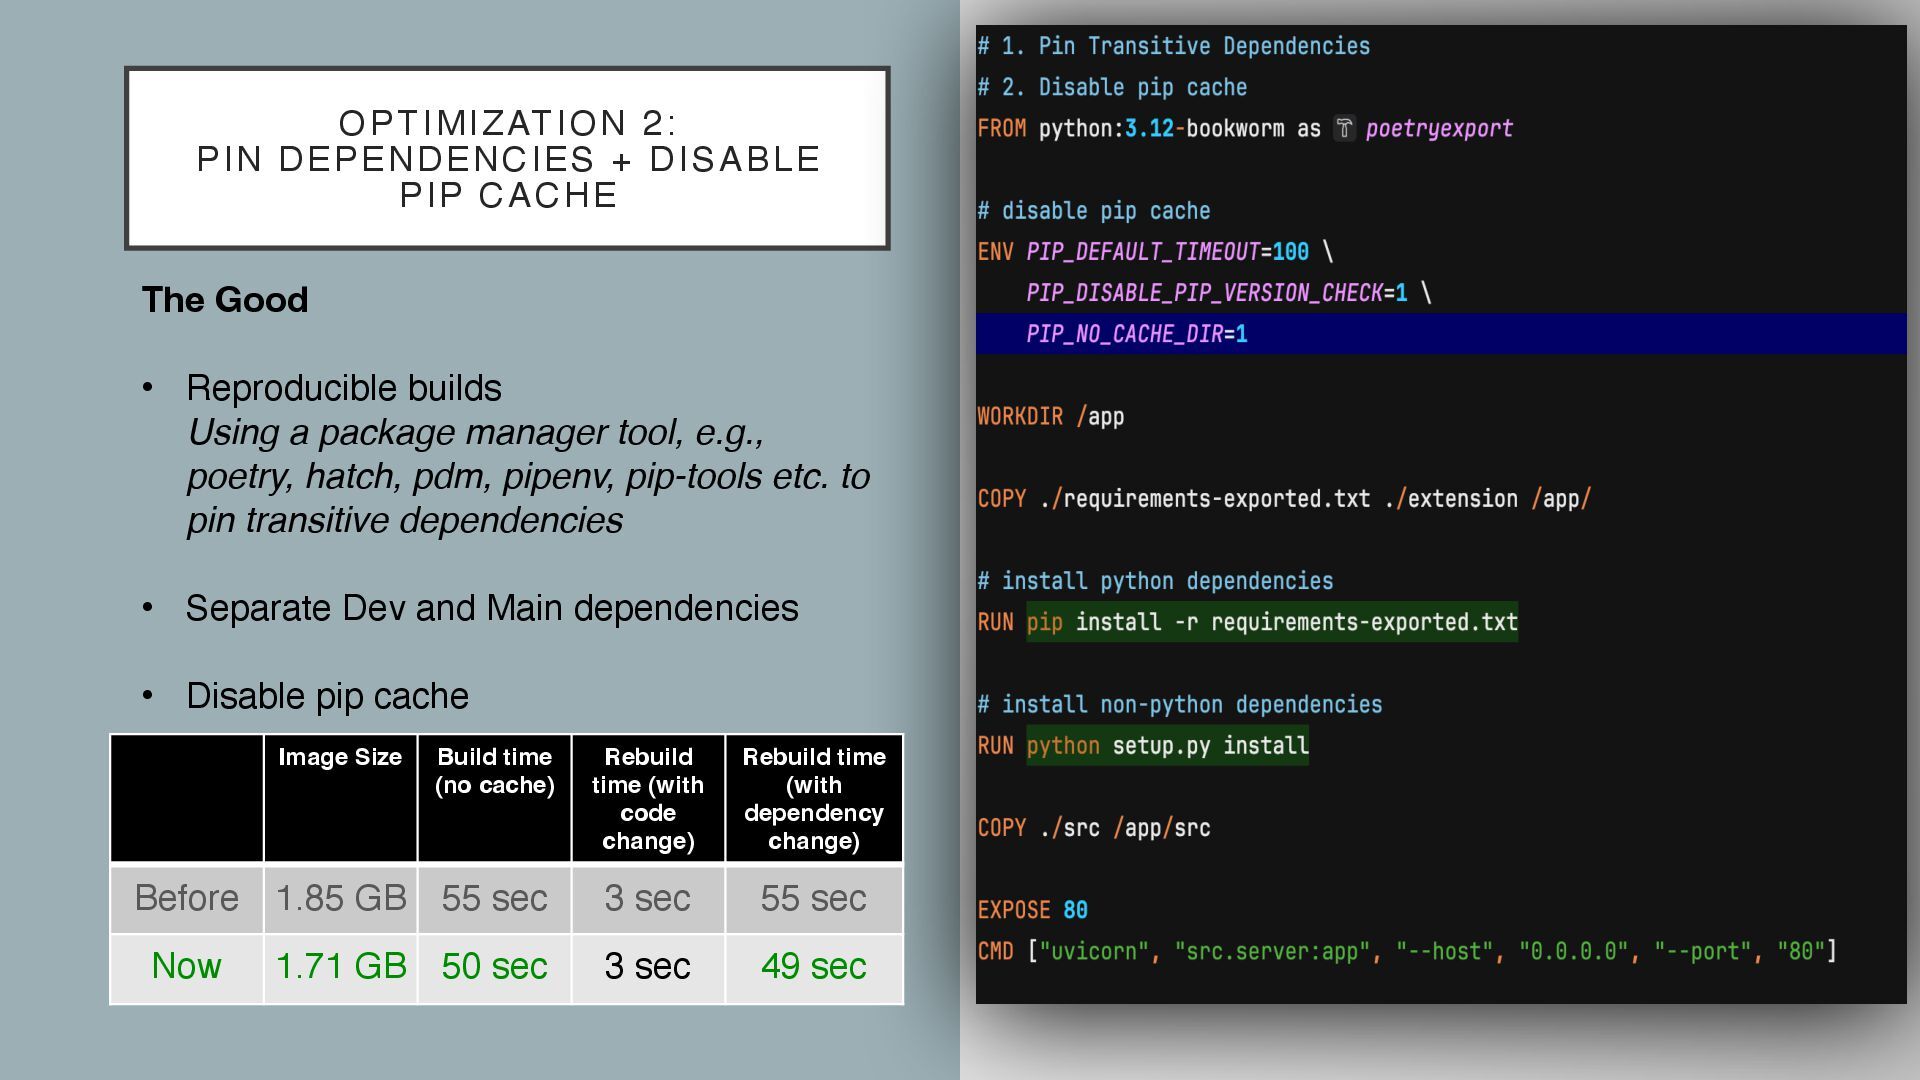Select 'The Good' heading

click(x=225, y=300)
